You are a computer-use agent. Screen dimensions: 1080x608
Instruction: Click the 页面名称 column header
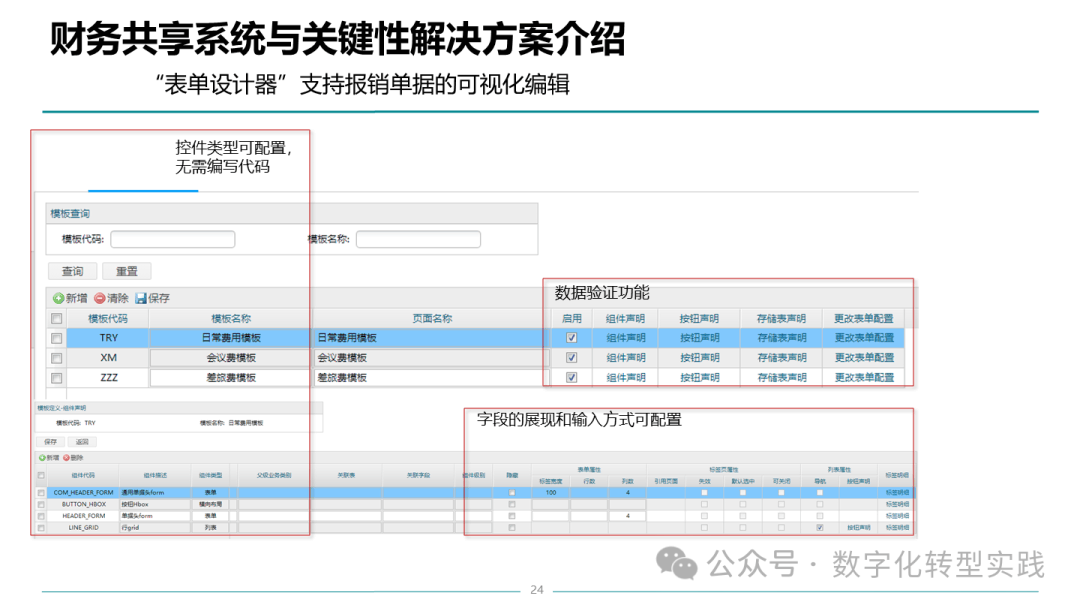pyautogui.click(x=432, y=319)
